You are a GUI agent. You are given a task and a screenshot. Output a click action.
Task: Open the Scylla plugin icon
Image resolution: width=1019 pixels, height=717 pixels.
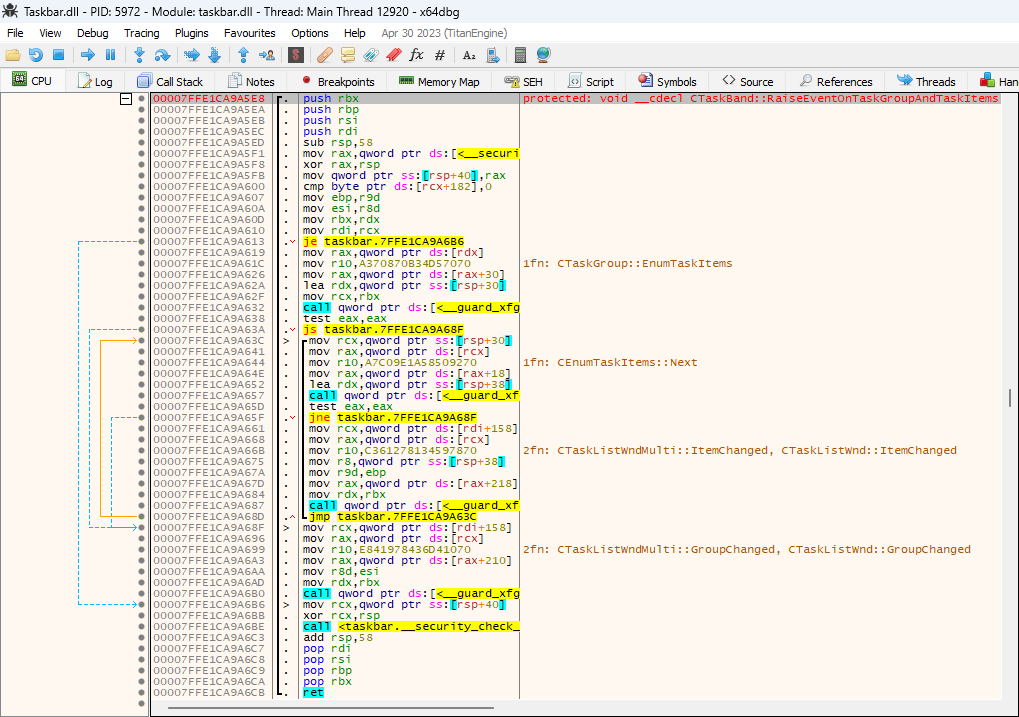click(296, 55)
